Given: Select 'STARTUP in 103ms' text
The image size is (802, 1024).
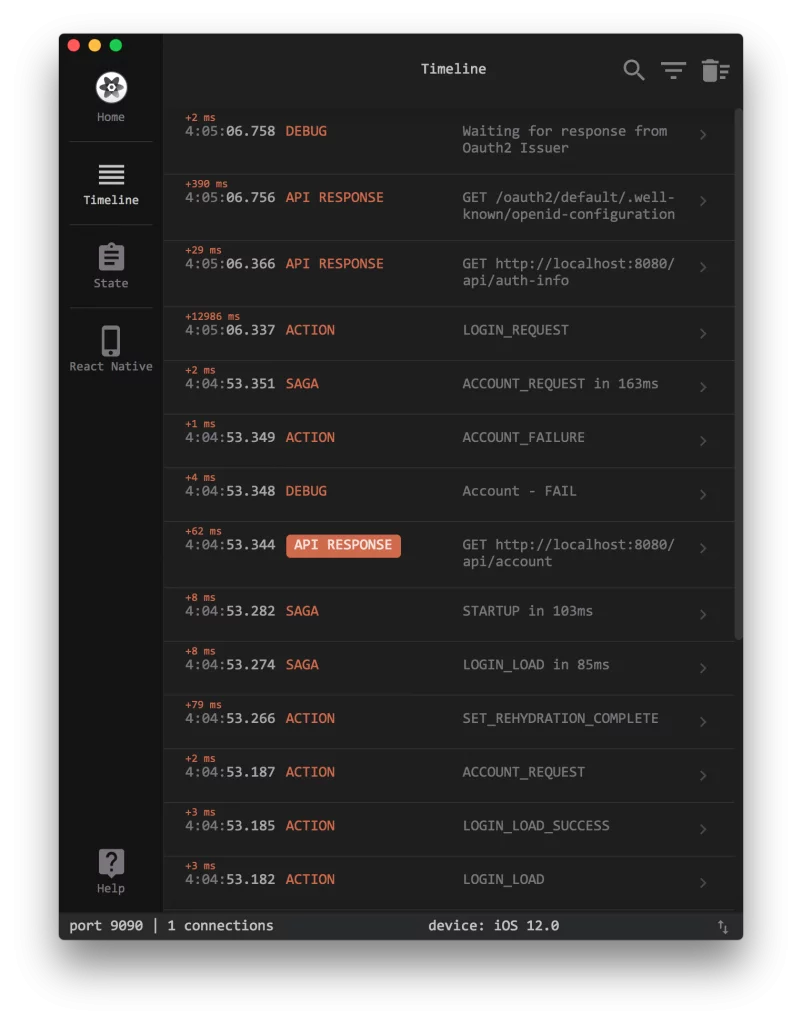Looking at the screenshot, I should pos(528,611).
